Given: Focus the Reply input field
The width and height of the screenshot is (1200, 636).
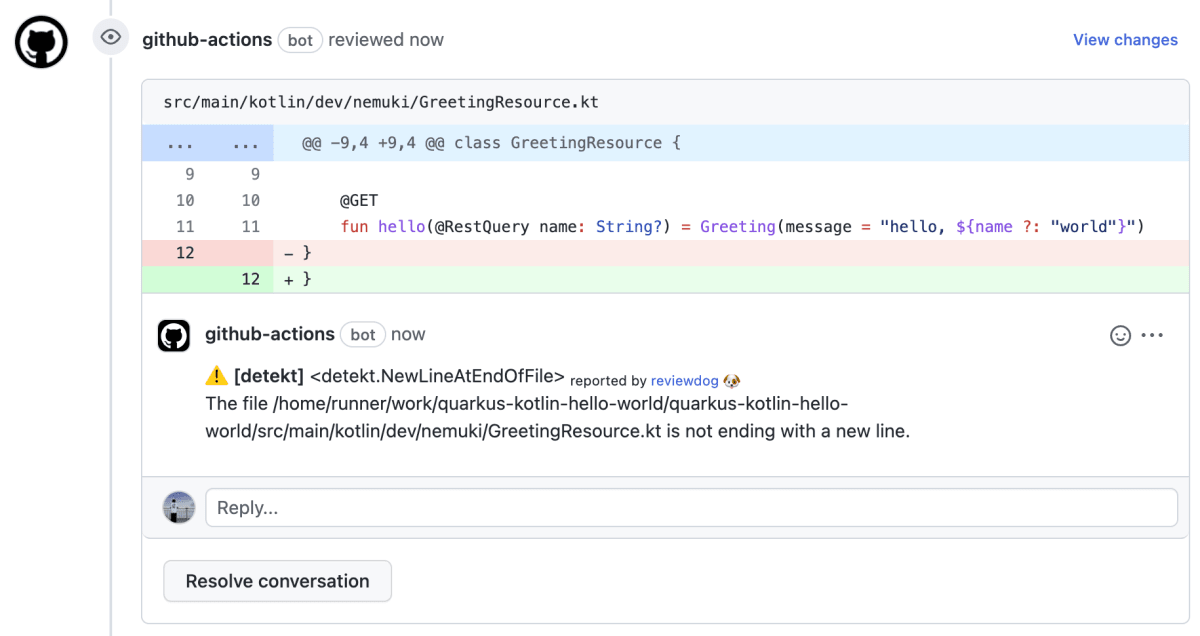Looking at the screenshot, I should (x=691, y=508).
